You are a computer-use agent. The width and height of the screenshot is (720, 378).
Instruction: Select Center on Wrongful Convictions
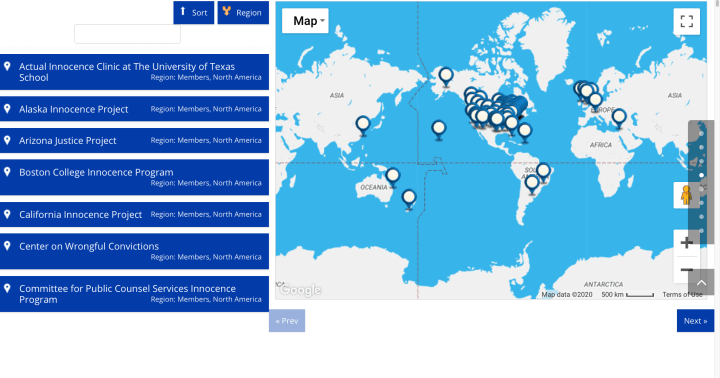pos(134,251)
